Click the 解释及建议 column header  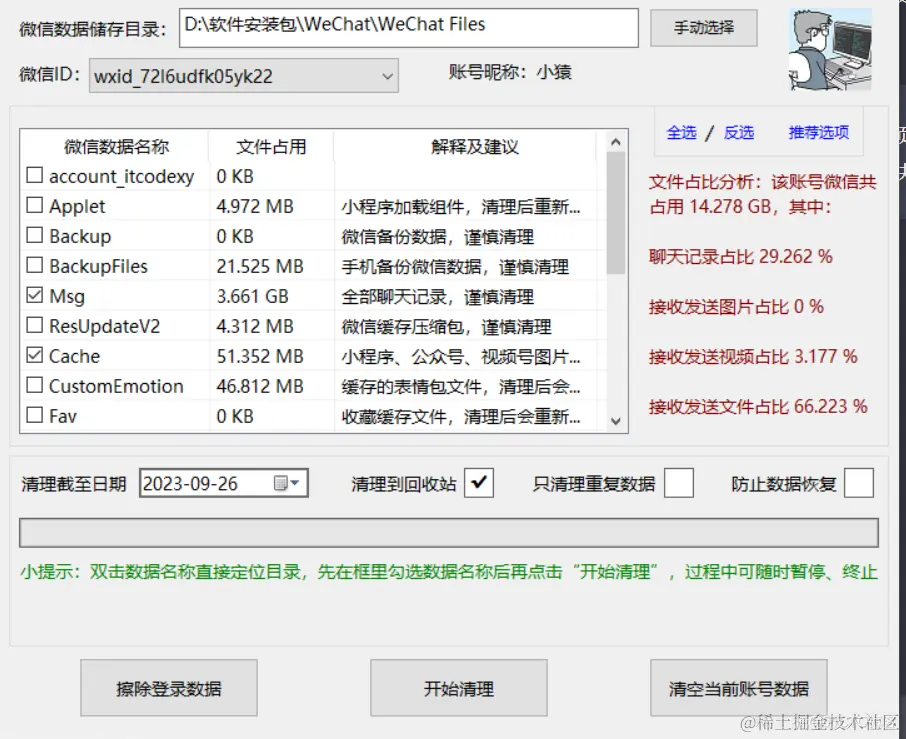[475, 147]
